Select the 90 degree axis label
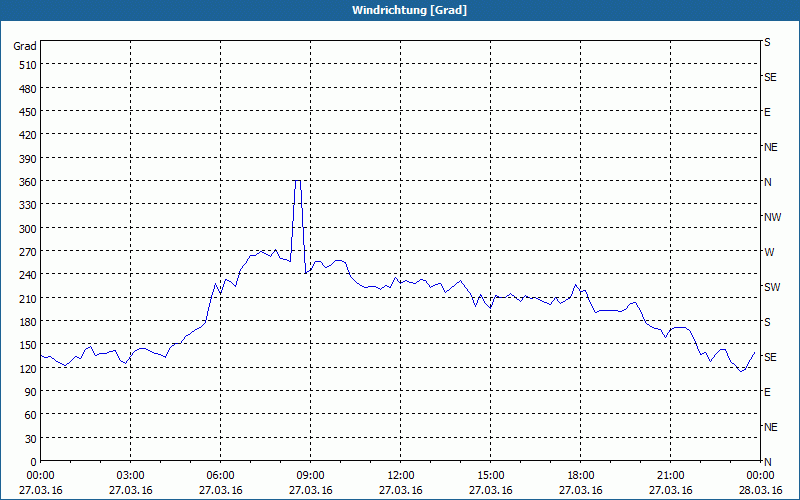This screenshot has width=800, height=500. click(31, 392)
